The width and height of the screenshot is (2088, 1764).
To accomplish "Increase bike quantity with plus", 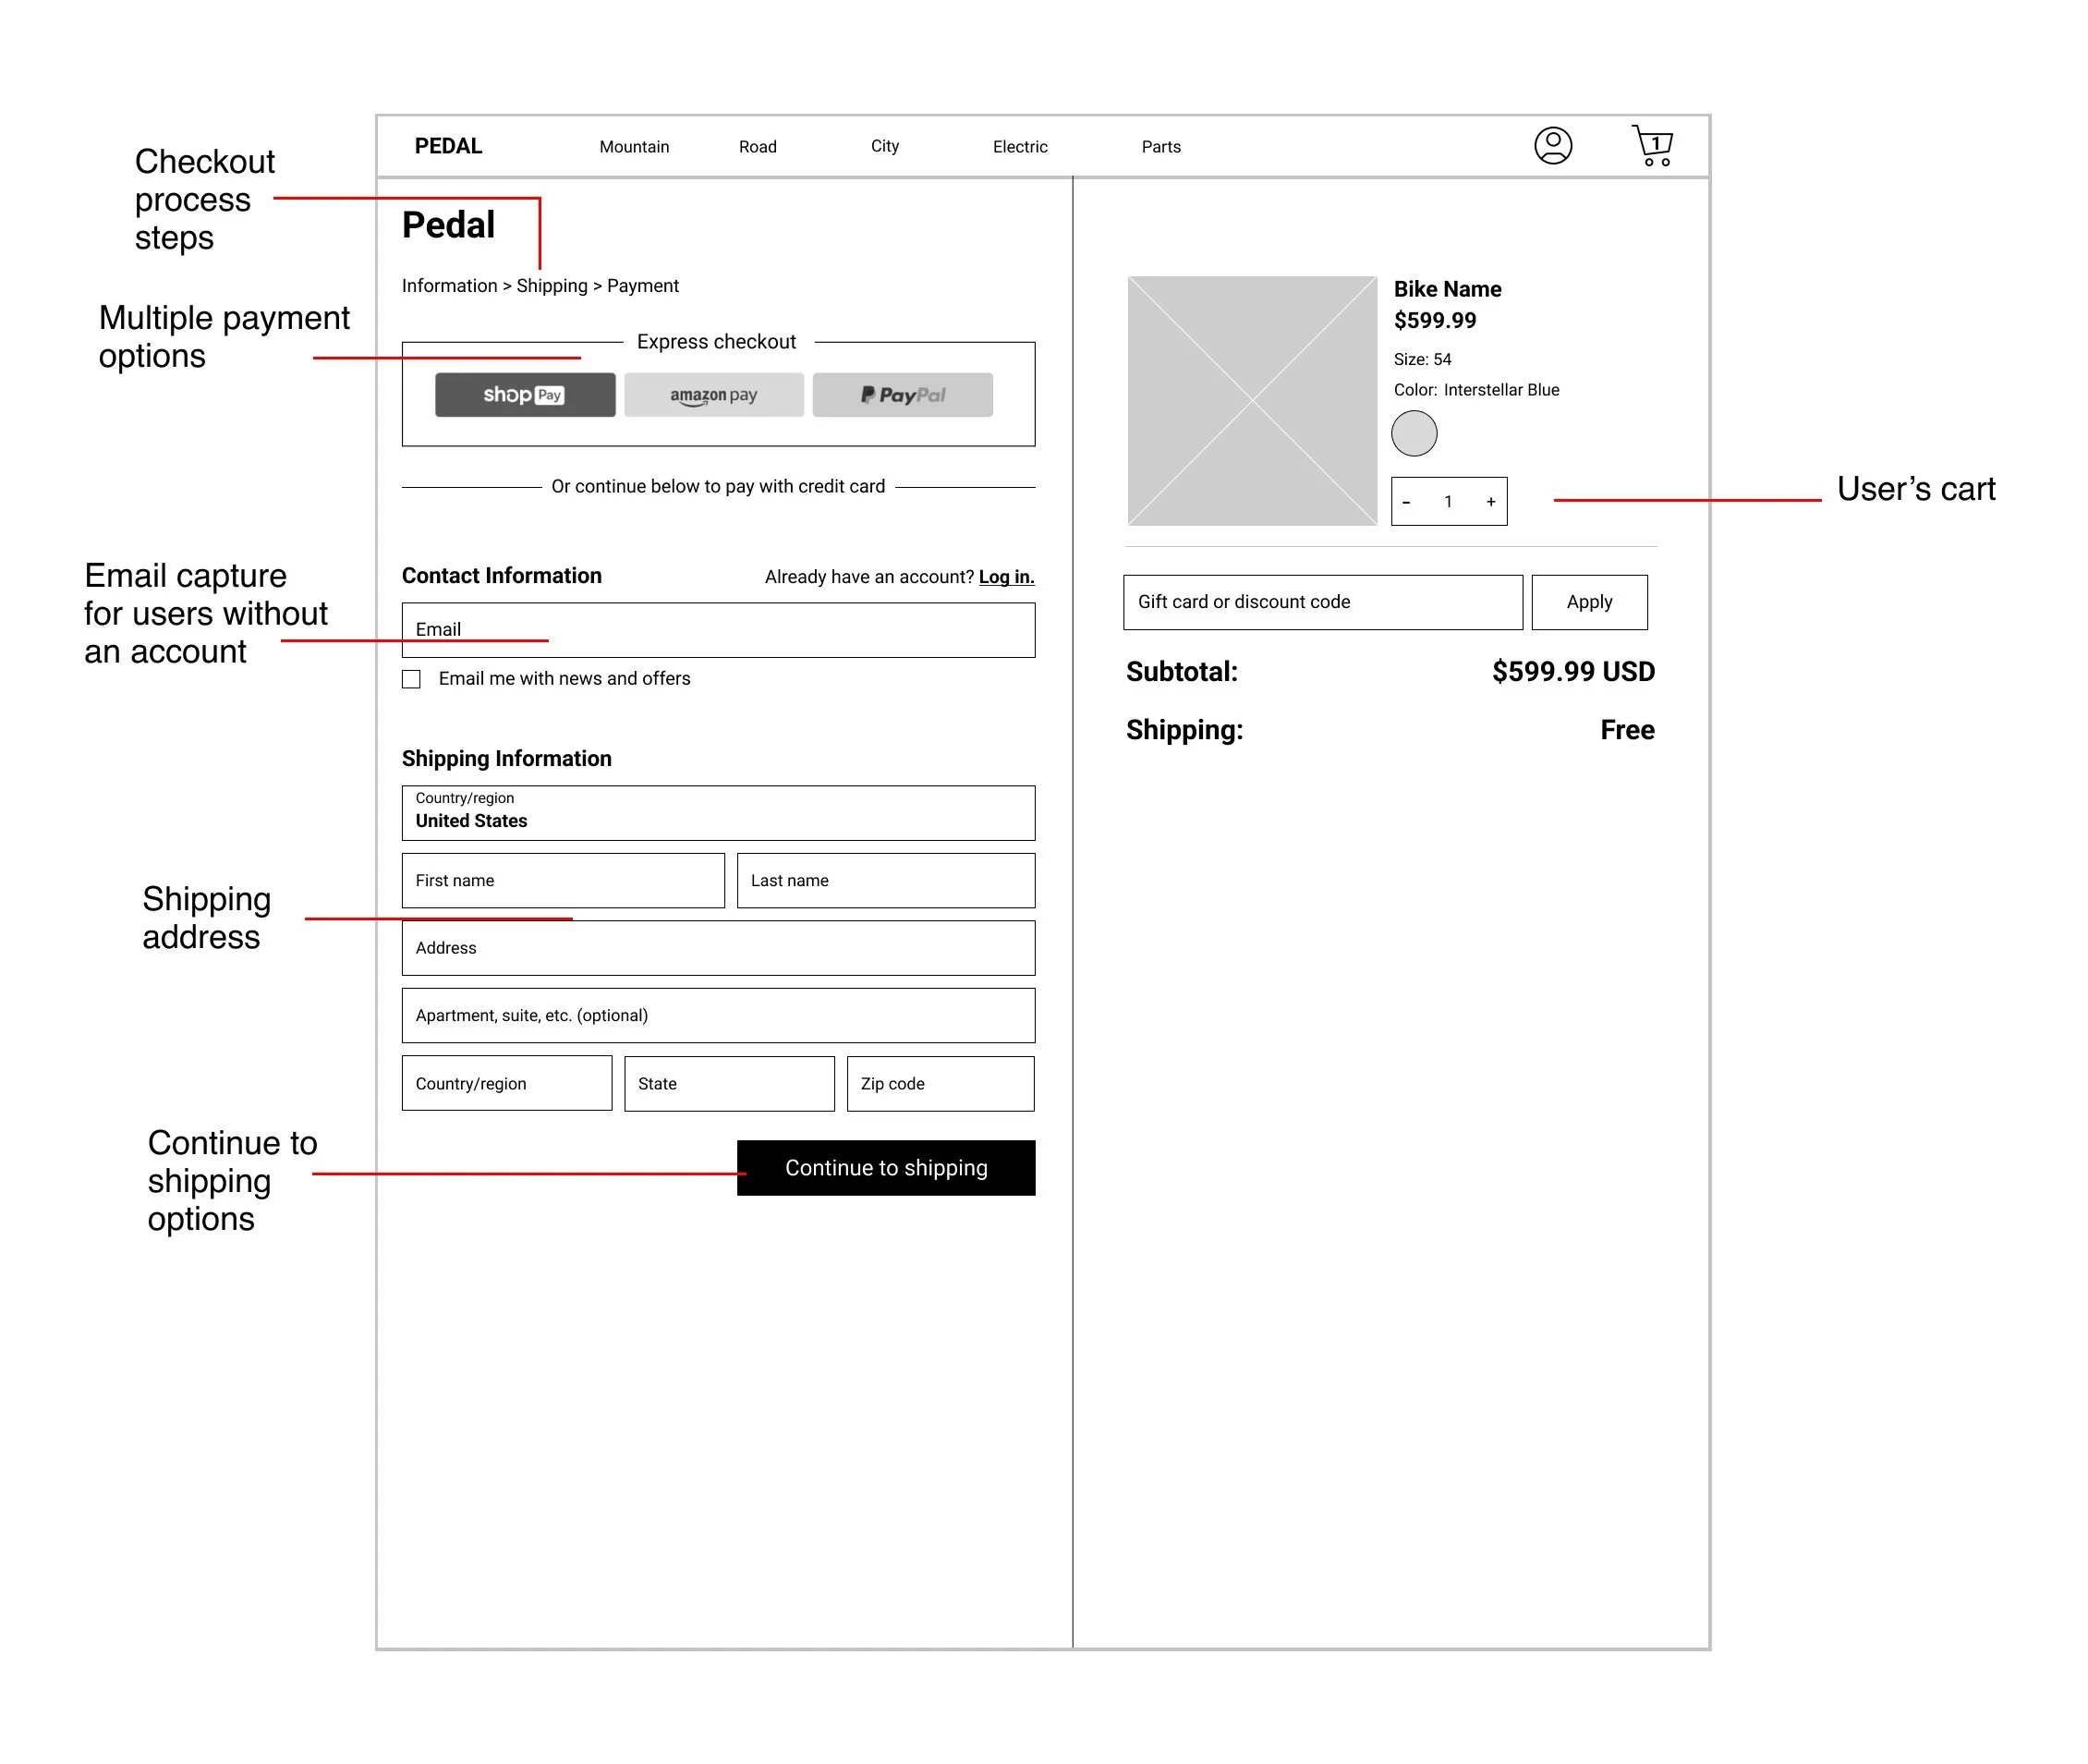I will [1490, 502].
